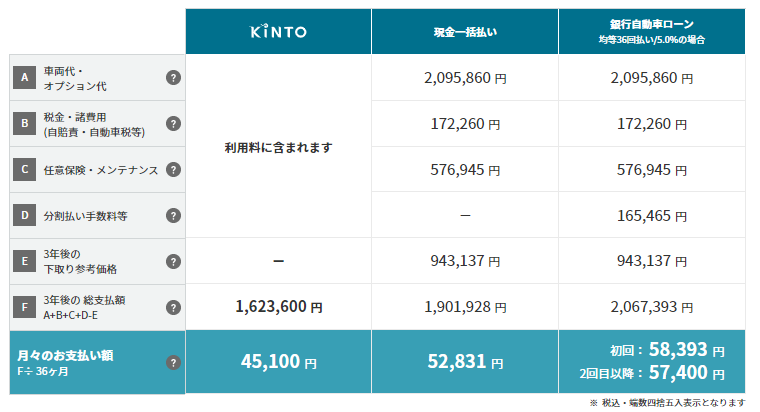Click the 均等36回払い/5.0%の場合 subtitle
Viewport: 760px width, 412px height.
(651, 40)
